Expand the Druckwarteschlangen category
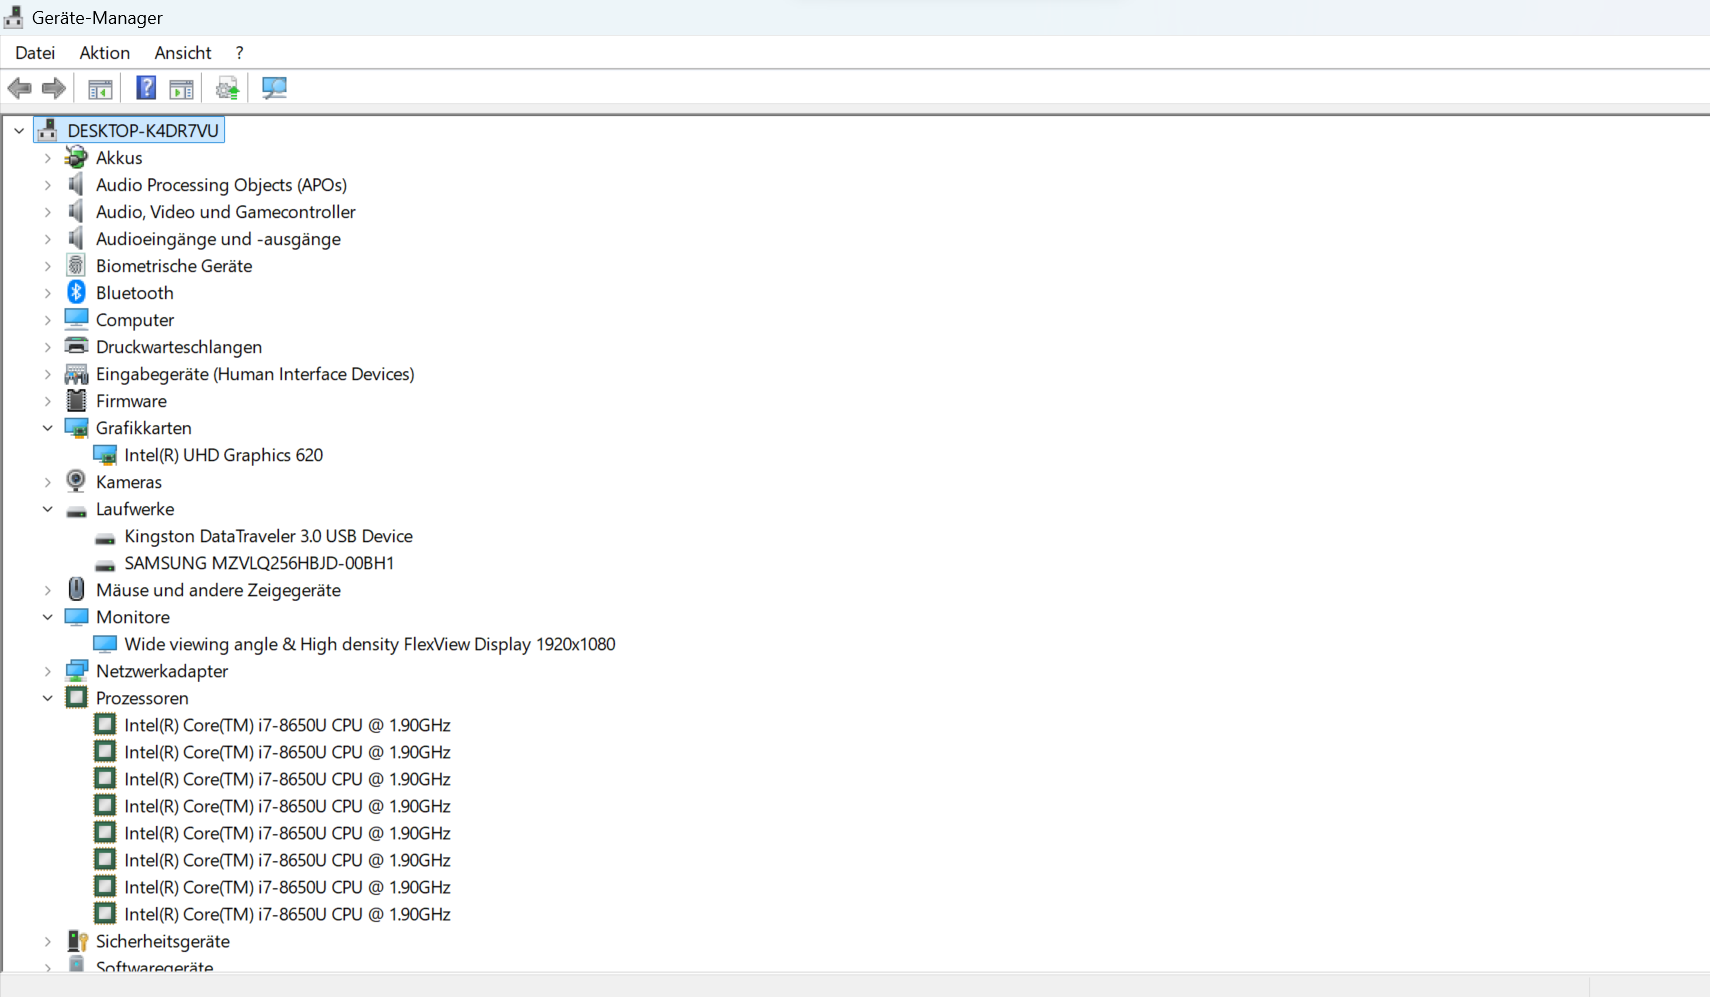The height and width of the screenshot is (997, 1710). click(x=47, y=346)
